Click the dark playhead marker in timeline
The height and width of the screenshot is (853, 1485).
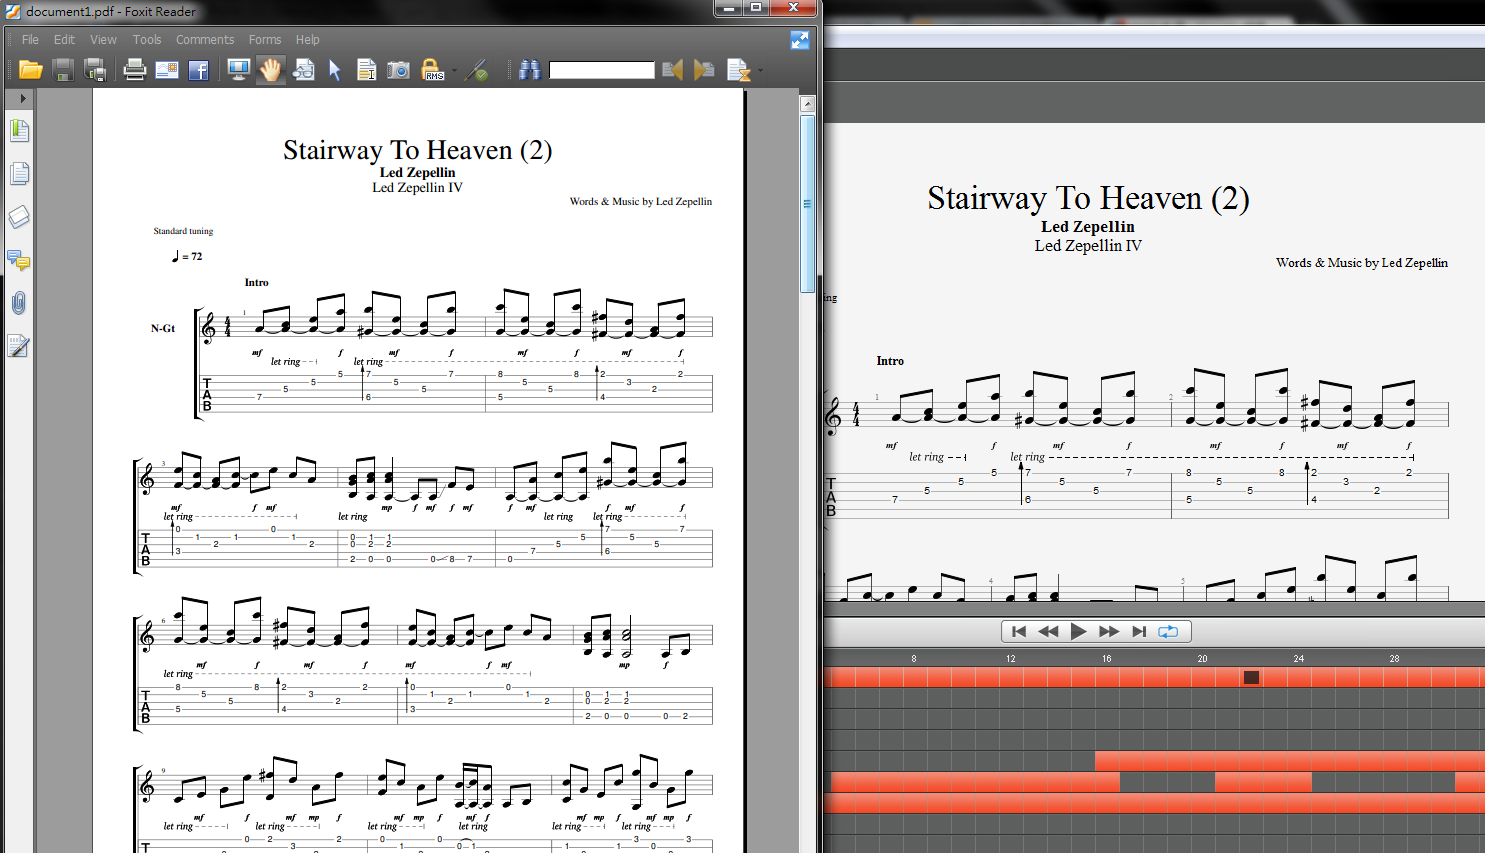(x=1251, y=677)
